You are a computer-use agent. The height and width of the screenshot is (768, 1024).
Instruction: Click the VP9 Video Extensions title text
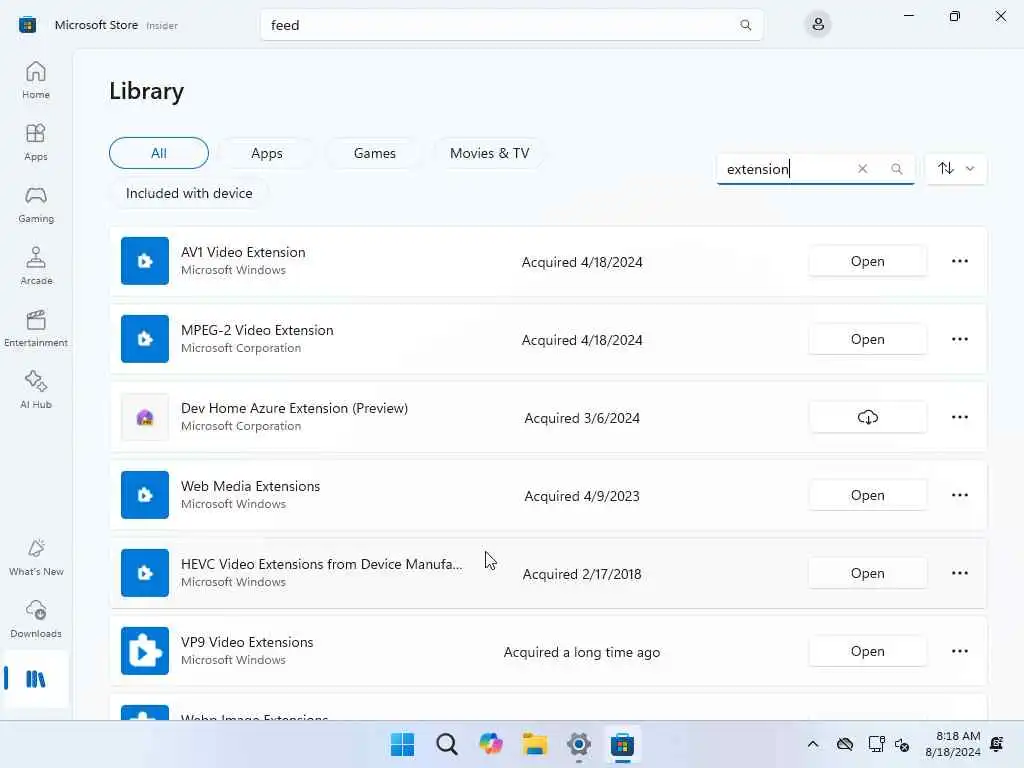click(x=247, y=642)
